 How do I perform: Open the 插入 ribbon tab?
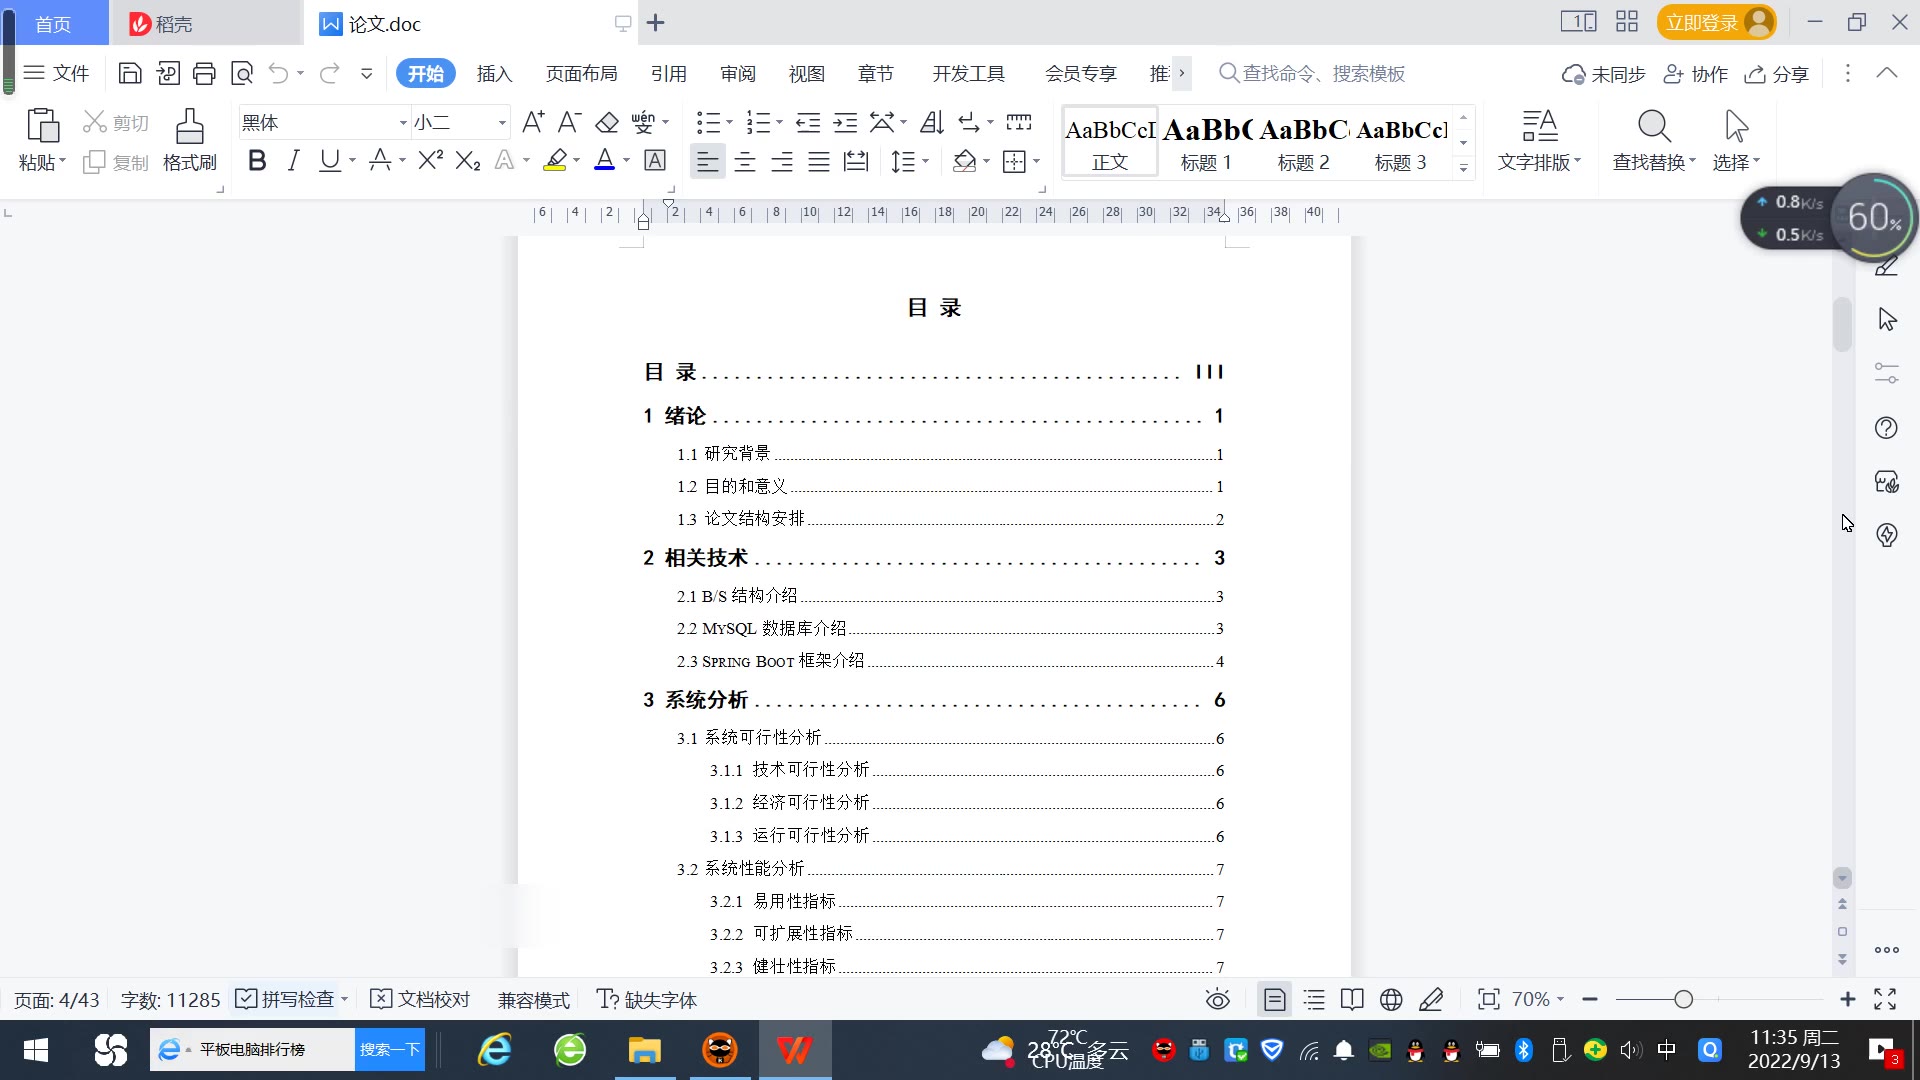[x=494, y=73]
